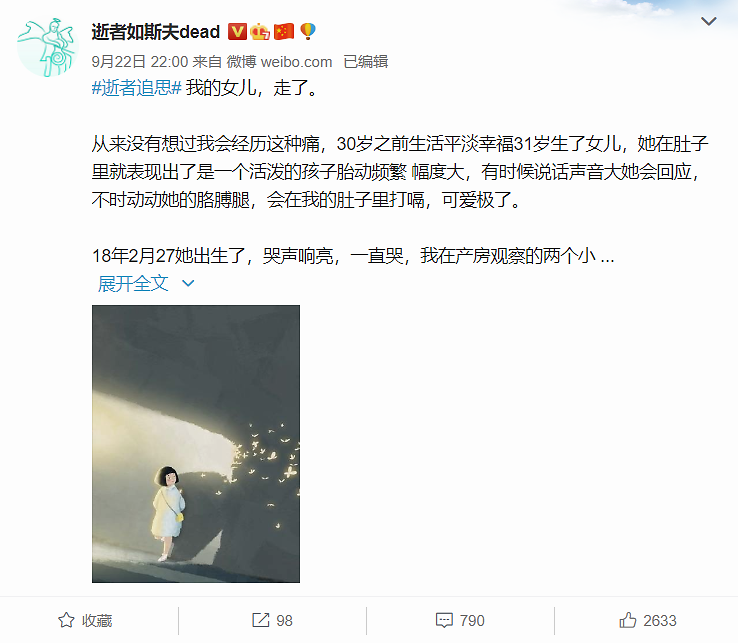Click the 微博 weibo.com source link
This screenshot has height=643, width=738.
280,62
